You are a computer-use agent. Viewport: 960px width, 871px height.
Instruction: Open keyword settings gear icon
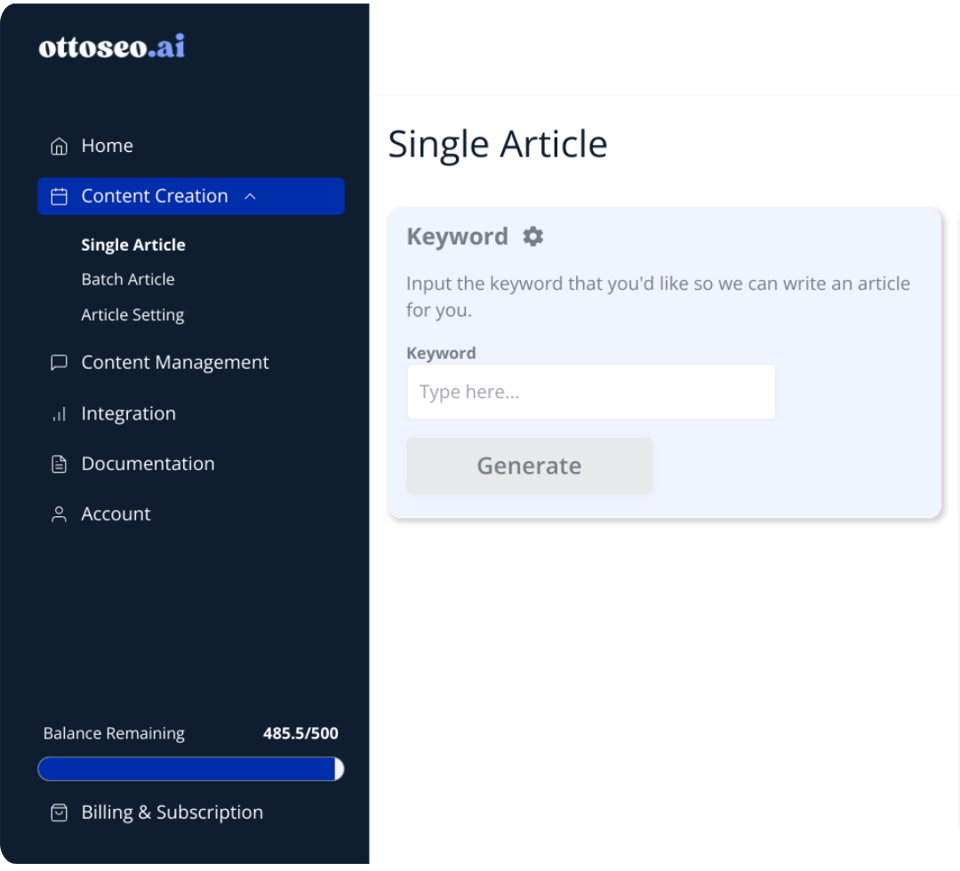point(533,237)
